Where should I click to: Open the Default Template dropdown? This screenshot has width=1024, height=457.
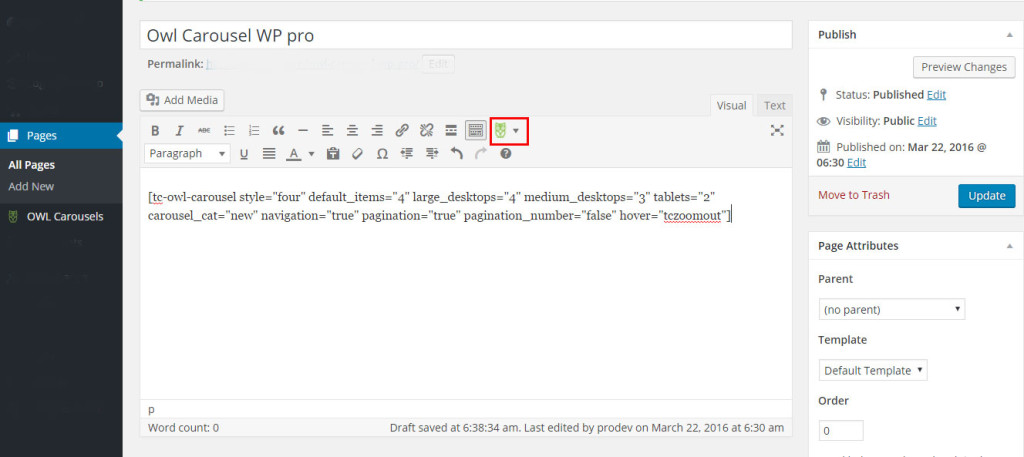(x=873, y=370)
